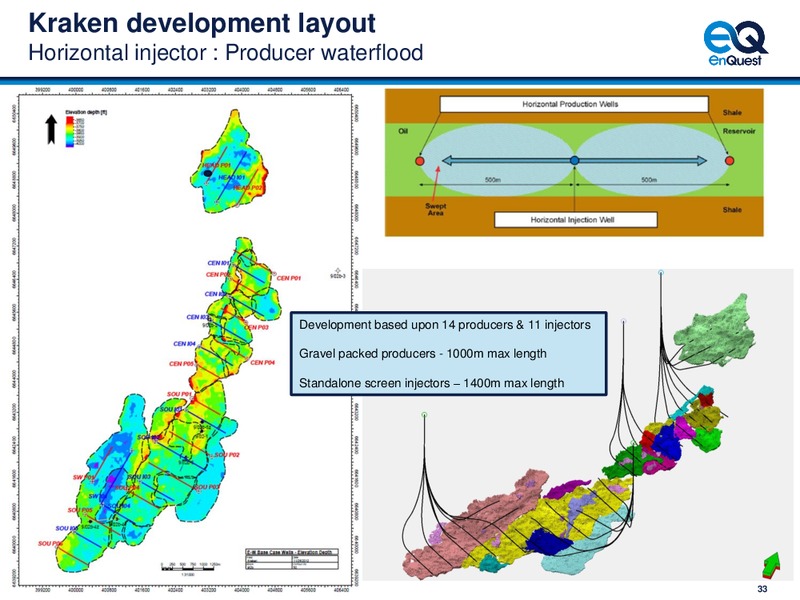Screen dimensions: 800x600
Task: Click the upper 'Shale' label
Action: 732,112
